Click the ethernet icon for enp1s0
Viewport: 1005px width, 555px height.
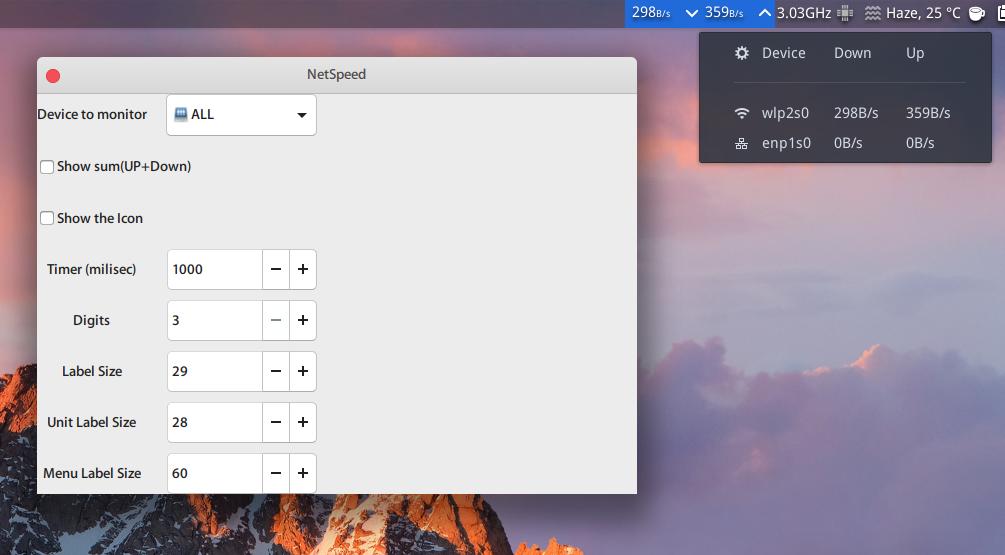click(742, 144)
